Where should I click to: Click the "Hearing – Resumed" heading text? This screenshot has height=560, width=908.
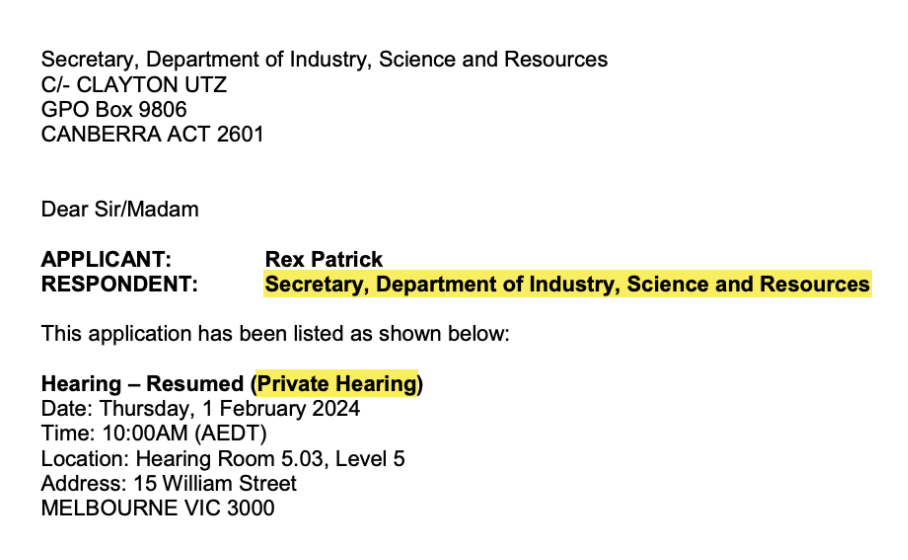click(142, 384)
